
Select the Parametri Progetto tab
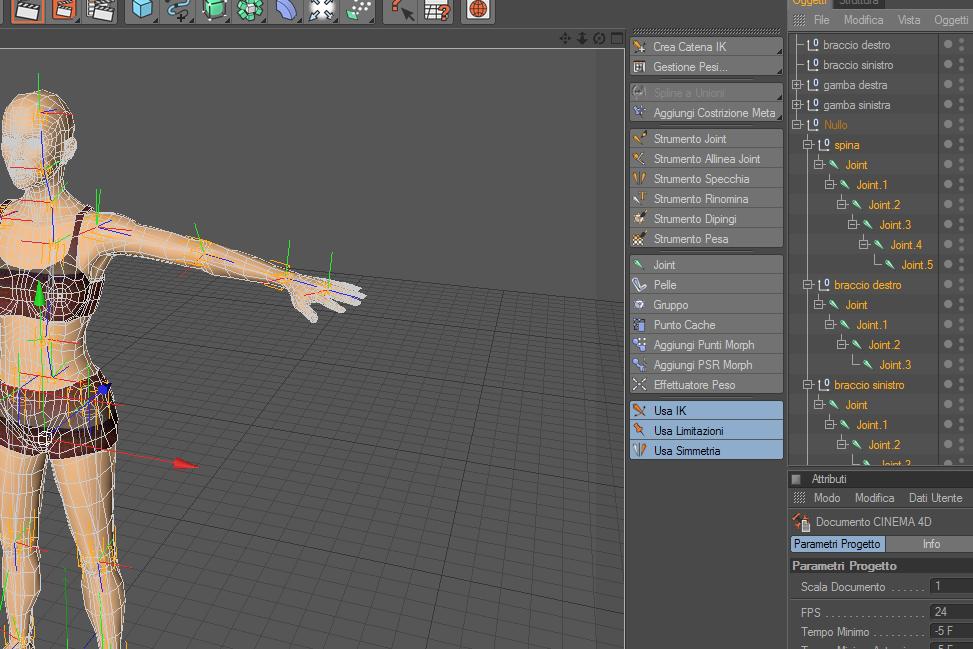click(x=837, y=544)
